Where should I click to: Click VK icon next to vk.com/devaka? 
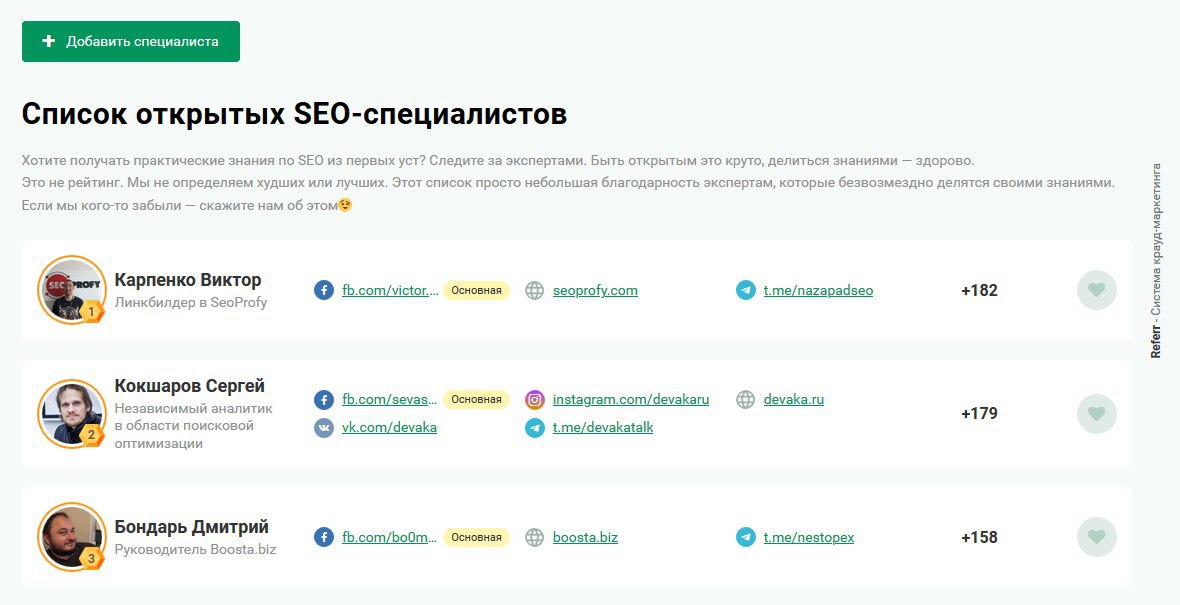(x=324, y=427)
